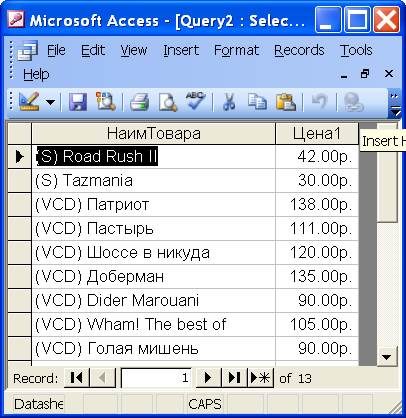Click the price cell 42.00р.
Viewport: 406px width, 418px height.
click(x=317, y=157)
